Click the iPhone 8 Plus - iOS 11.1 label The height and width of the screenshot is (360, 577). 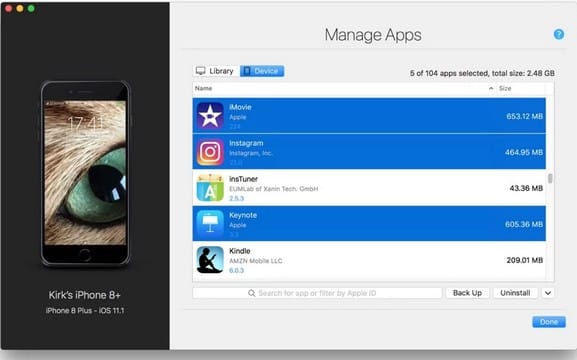coord(85,310)
